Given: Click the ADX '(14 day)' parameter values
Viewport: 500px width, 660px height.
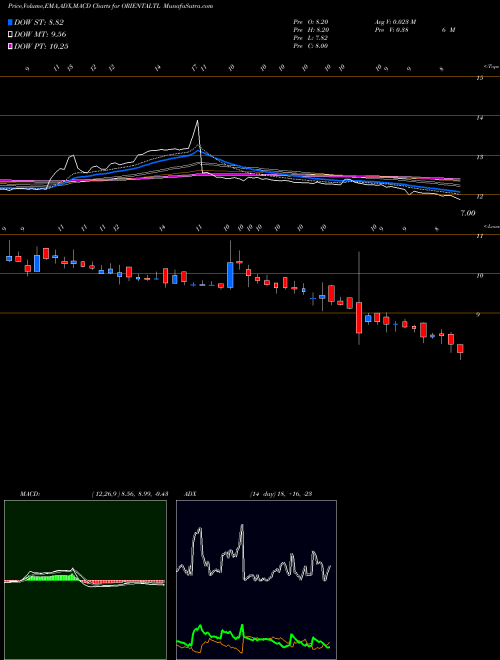Looking at the screenshot, I should 280,494.
